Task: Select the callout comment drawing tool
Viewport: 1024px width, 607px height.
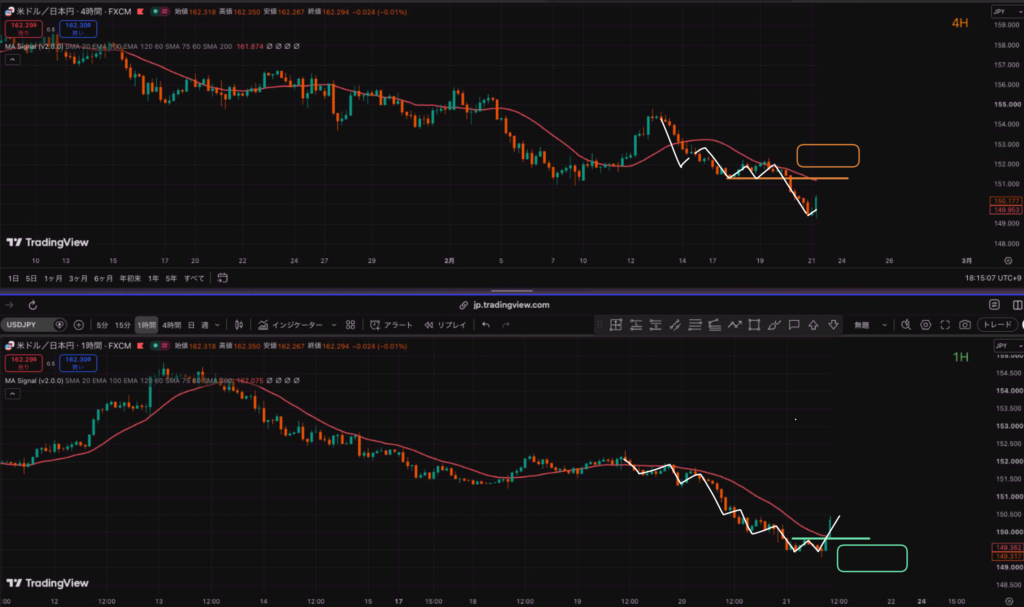Action: [794, 325]
